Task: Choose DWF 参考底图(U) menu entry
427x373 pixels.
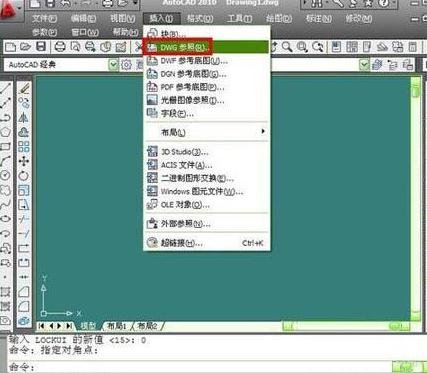Action: (207, 61)
